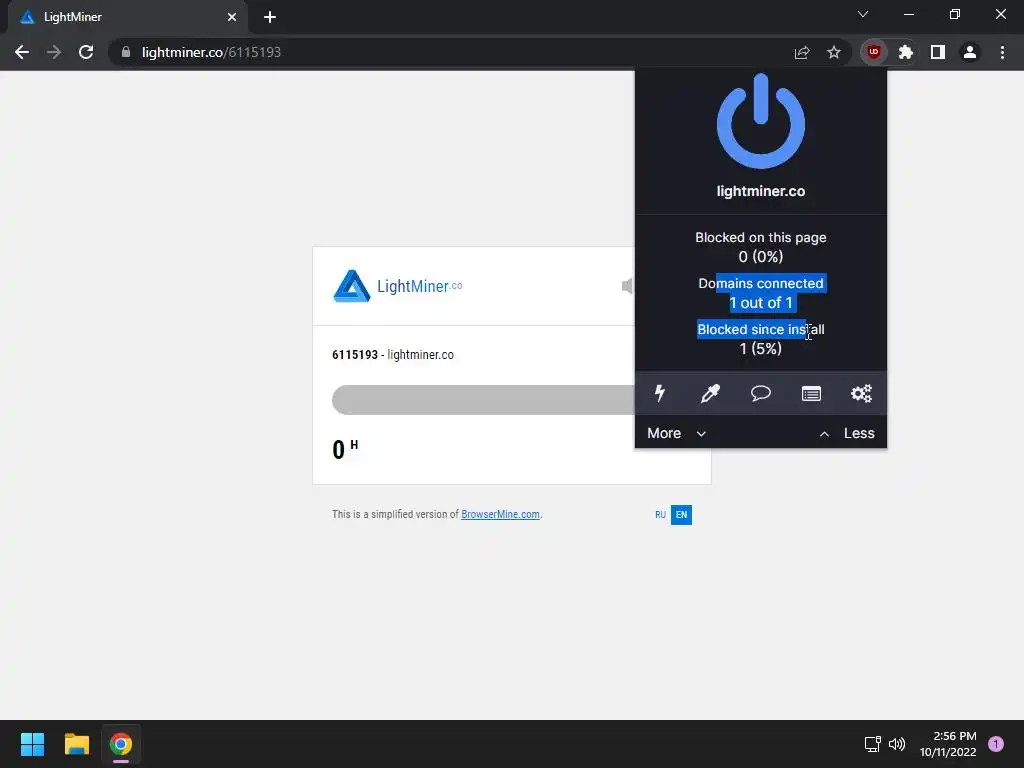
Task: Bookmark this page with the star
Action: click(x=834, y=52)
